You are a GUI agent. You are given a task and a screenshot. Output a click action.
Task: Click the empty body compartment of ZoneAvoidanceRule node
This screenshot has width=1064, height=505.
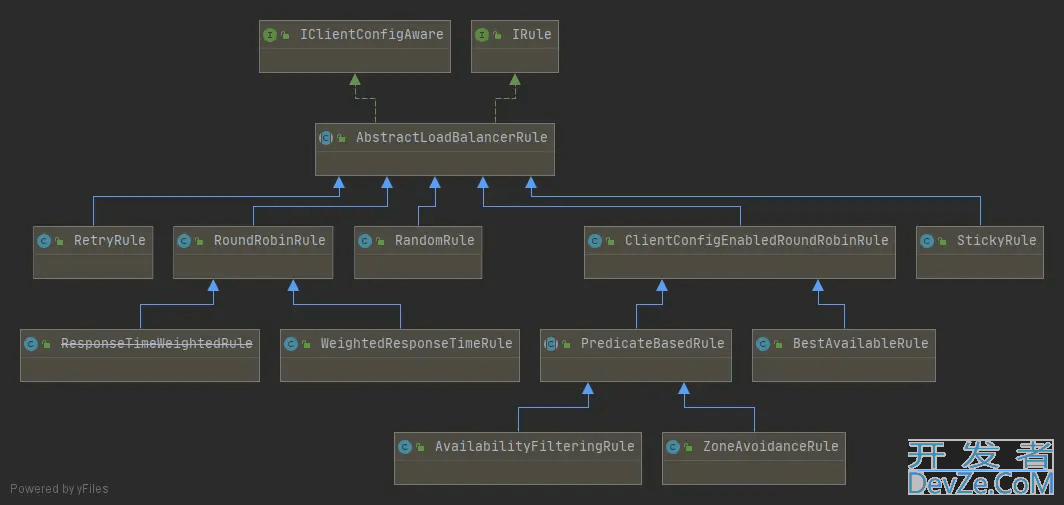click(x=754, y=472)
